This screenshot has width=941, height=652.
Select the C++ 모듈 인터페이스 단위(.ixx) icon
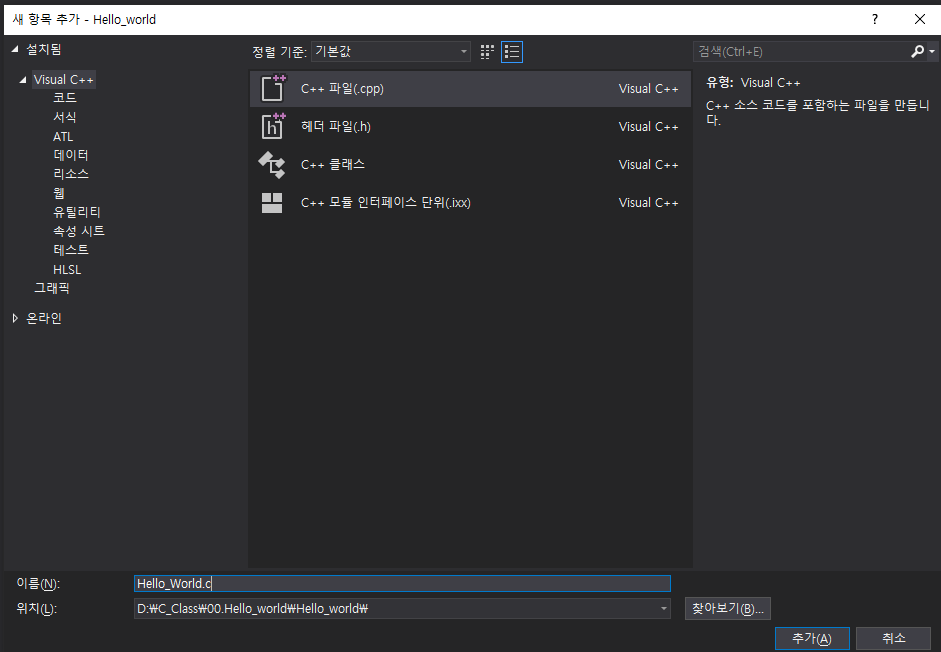tap(273, 202)
